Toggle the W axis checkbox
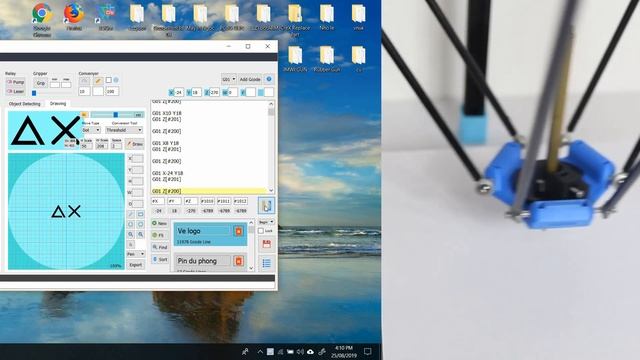This screenshot has height=360, width=640. 224,93
